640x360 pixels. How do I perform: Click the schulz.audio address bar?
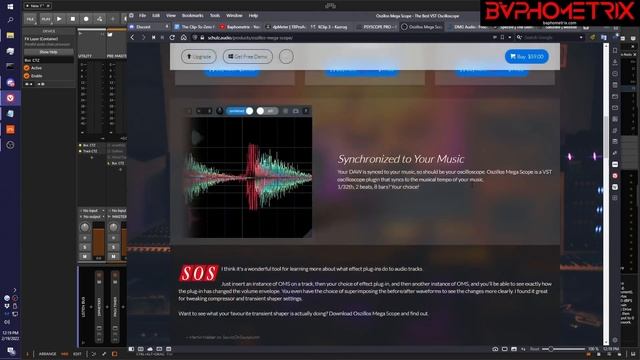(343, 38)
